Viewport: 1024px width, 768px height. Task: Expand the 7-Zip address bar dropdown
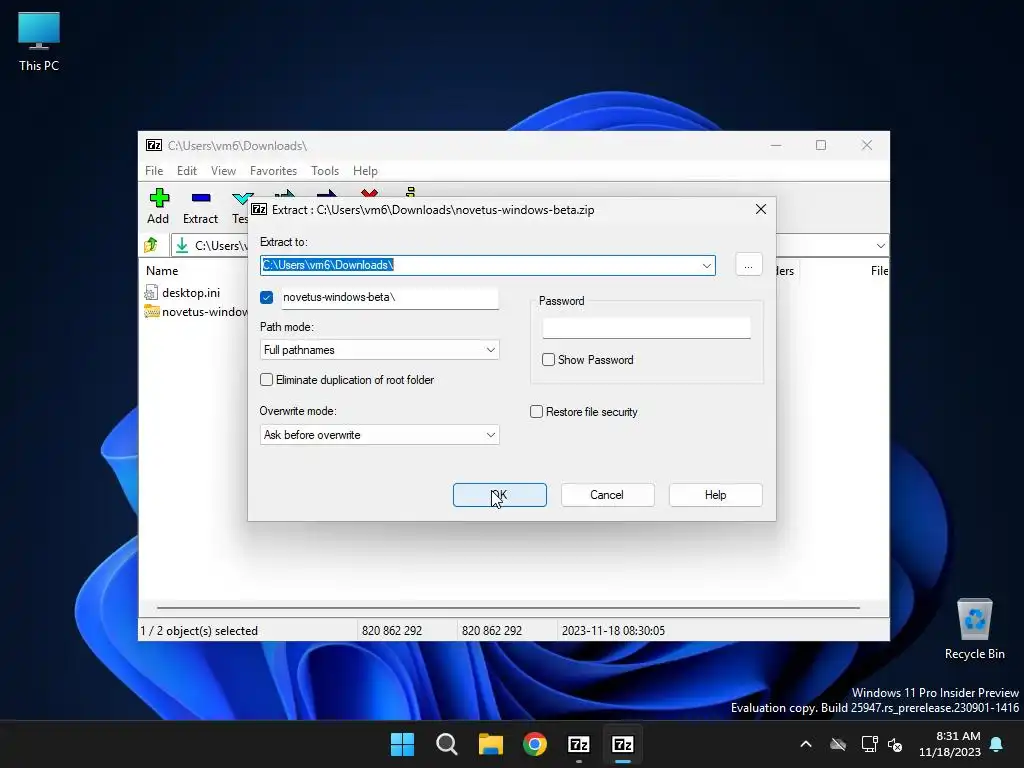click(x=880, y=246)
